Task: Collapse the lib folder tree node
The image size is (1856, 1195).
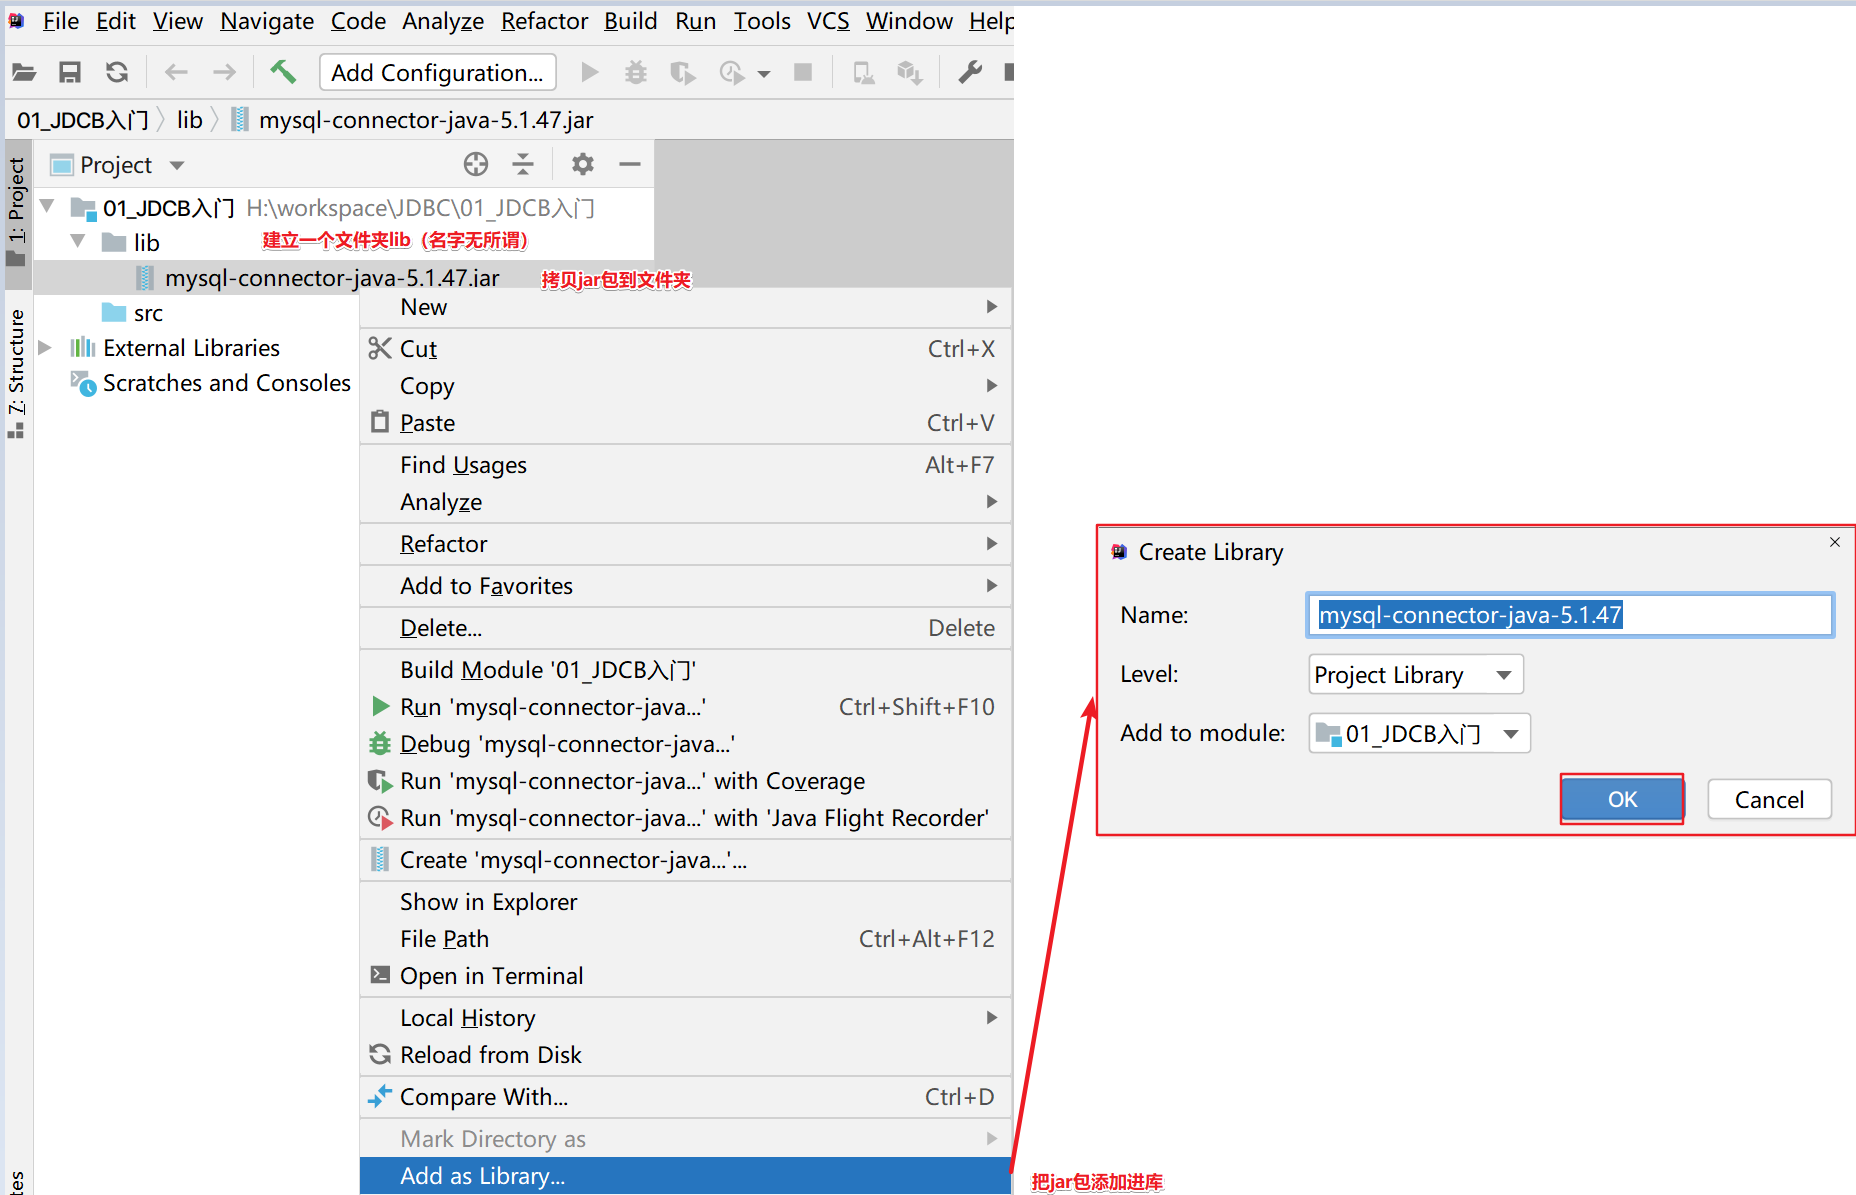Action: [x=77, y=242]
